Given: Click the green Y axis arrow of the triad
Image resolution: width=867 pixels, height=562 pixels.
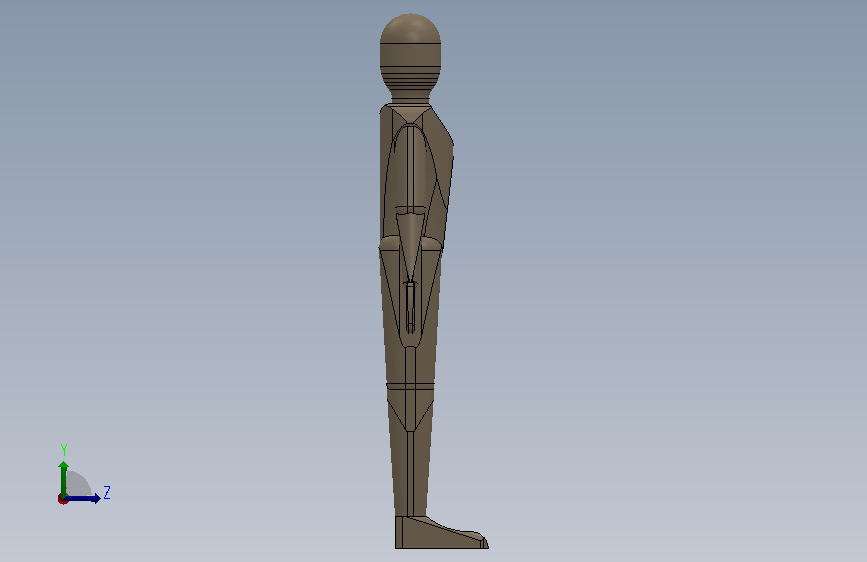Looking at the screenshot, I should pyautogui.click(x=63, y=479).
